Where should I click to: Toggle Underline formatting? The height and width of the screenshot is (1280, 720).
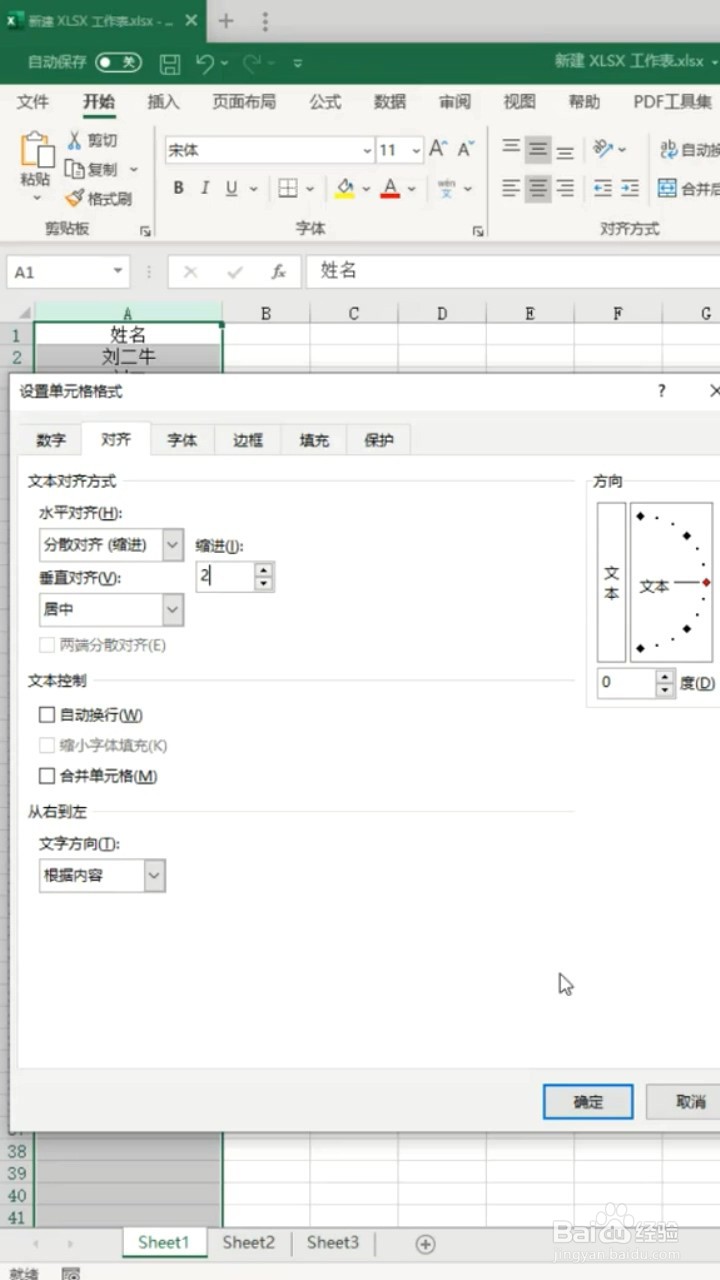click(x=231, y=188)
